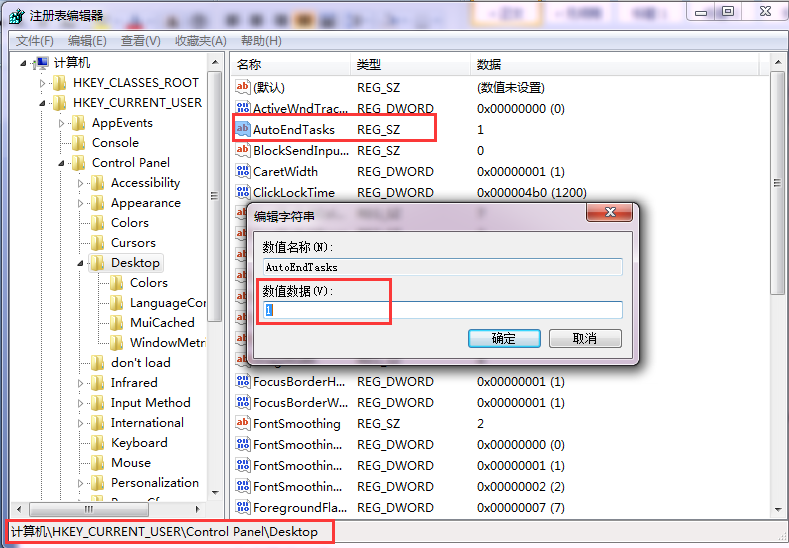This screenshot has height=548, width=789.
Task: Select the LanguageCor... tree key
Action: tap(168, 303)
